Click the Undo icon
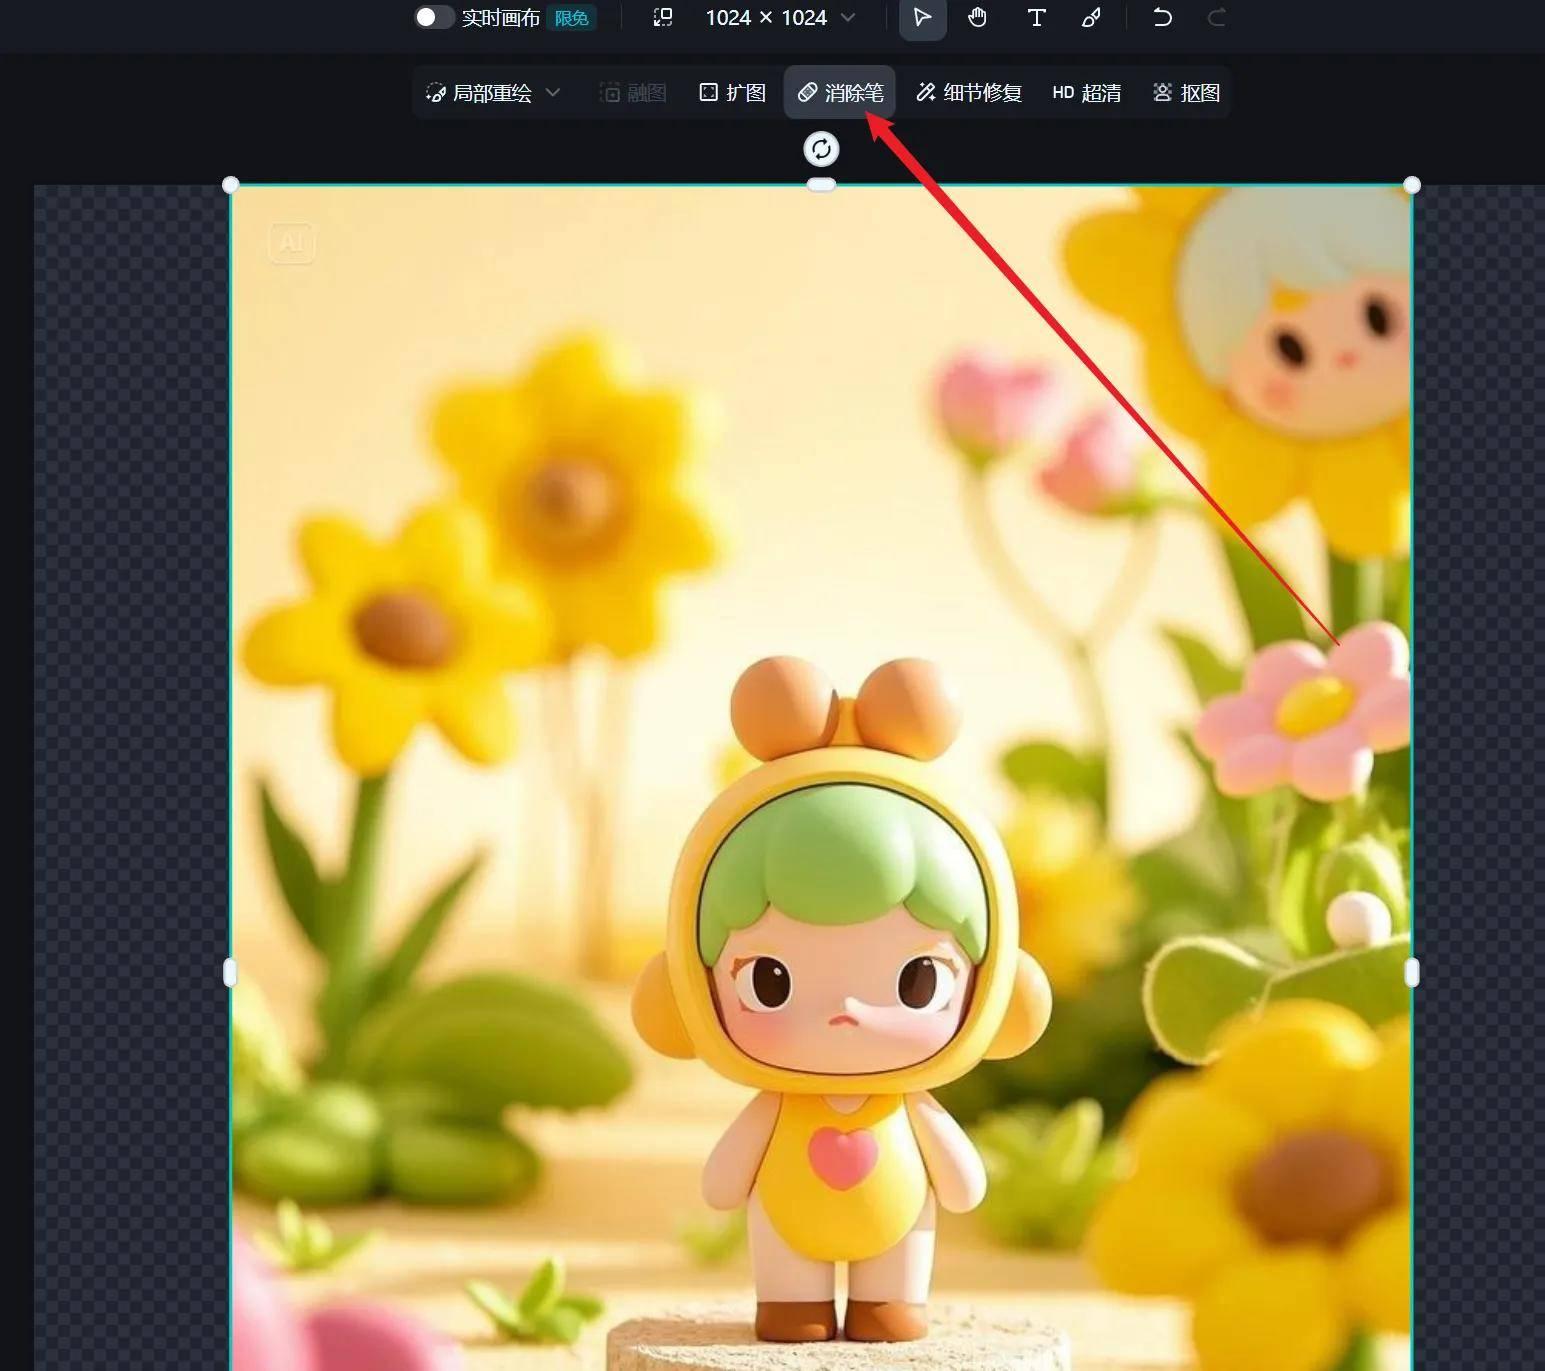This screenshot has width=1545, height=1371. [1162, 17]
